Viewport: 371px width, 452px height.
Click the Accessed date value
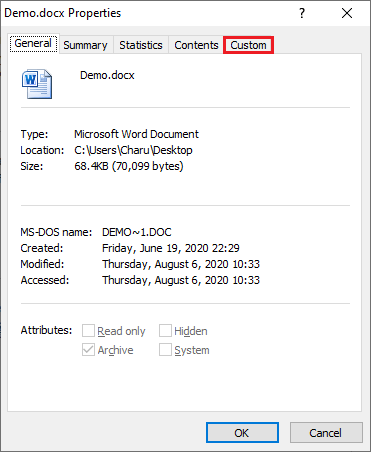coord(181,280)
